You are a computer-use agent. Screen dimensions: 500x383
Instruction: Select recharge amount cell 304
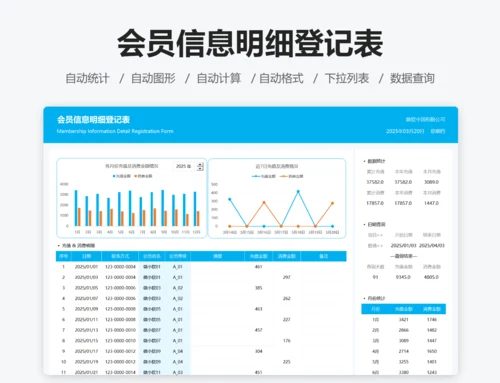tap(259, 351)
